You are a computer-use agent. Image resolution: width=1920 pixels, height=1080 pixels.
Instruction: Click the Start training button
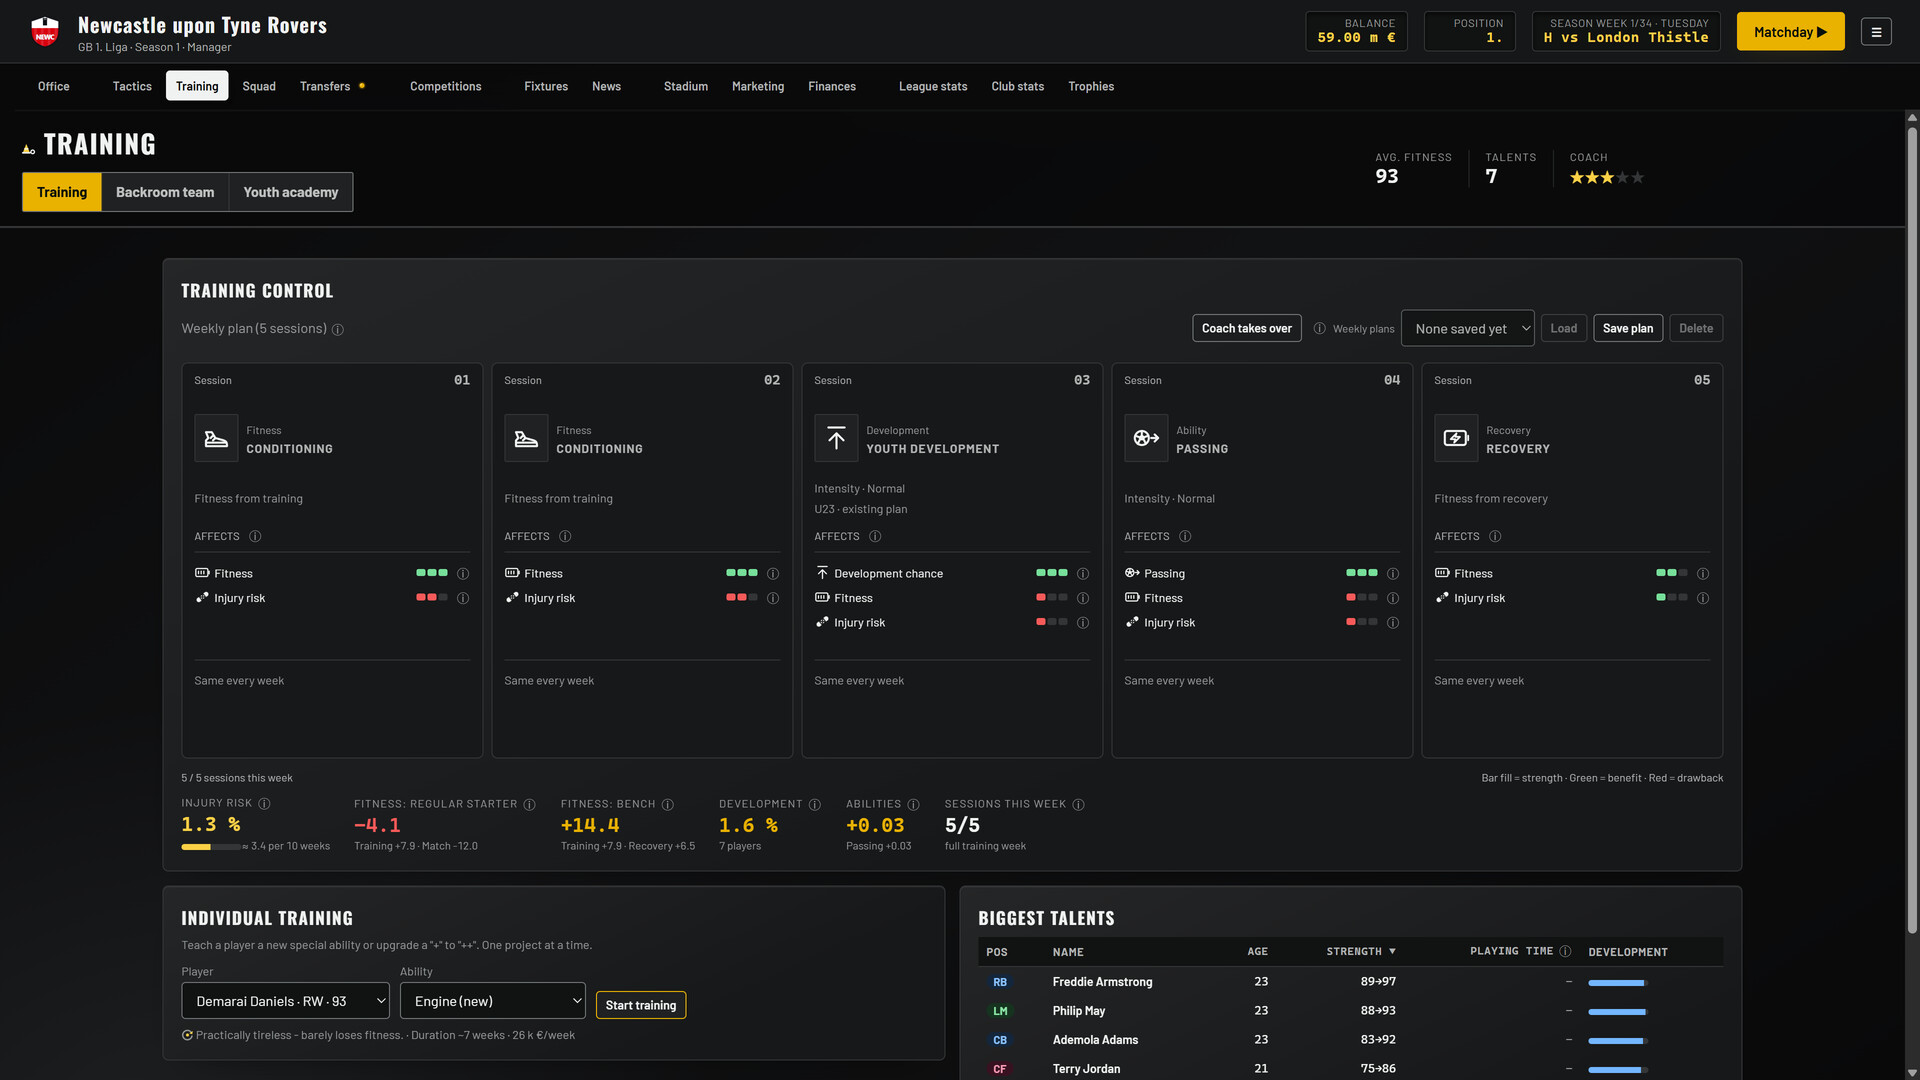tap(640, 1005)
